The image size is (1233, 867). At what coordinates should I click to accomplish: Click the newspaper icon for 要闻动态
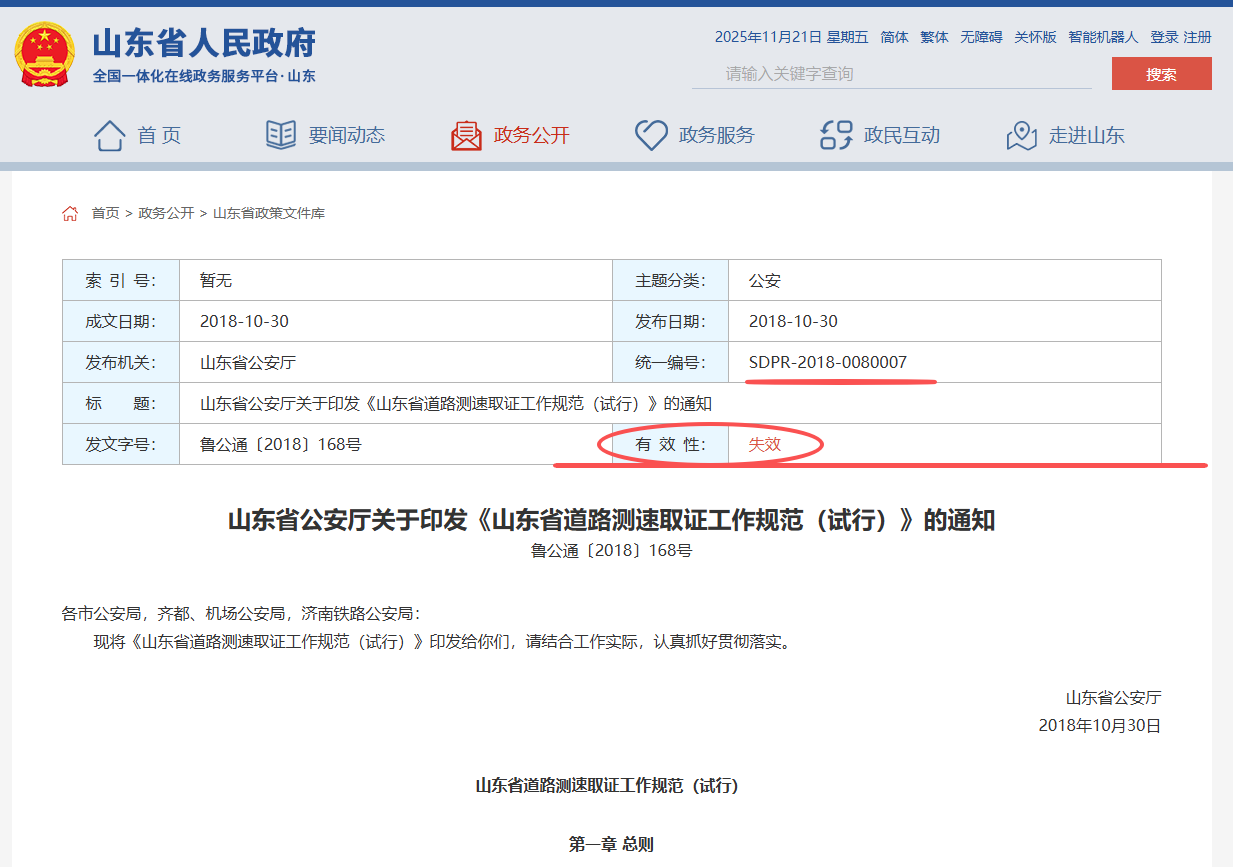tap(281, 135)
